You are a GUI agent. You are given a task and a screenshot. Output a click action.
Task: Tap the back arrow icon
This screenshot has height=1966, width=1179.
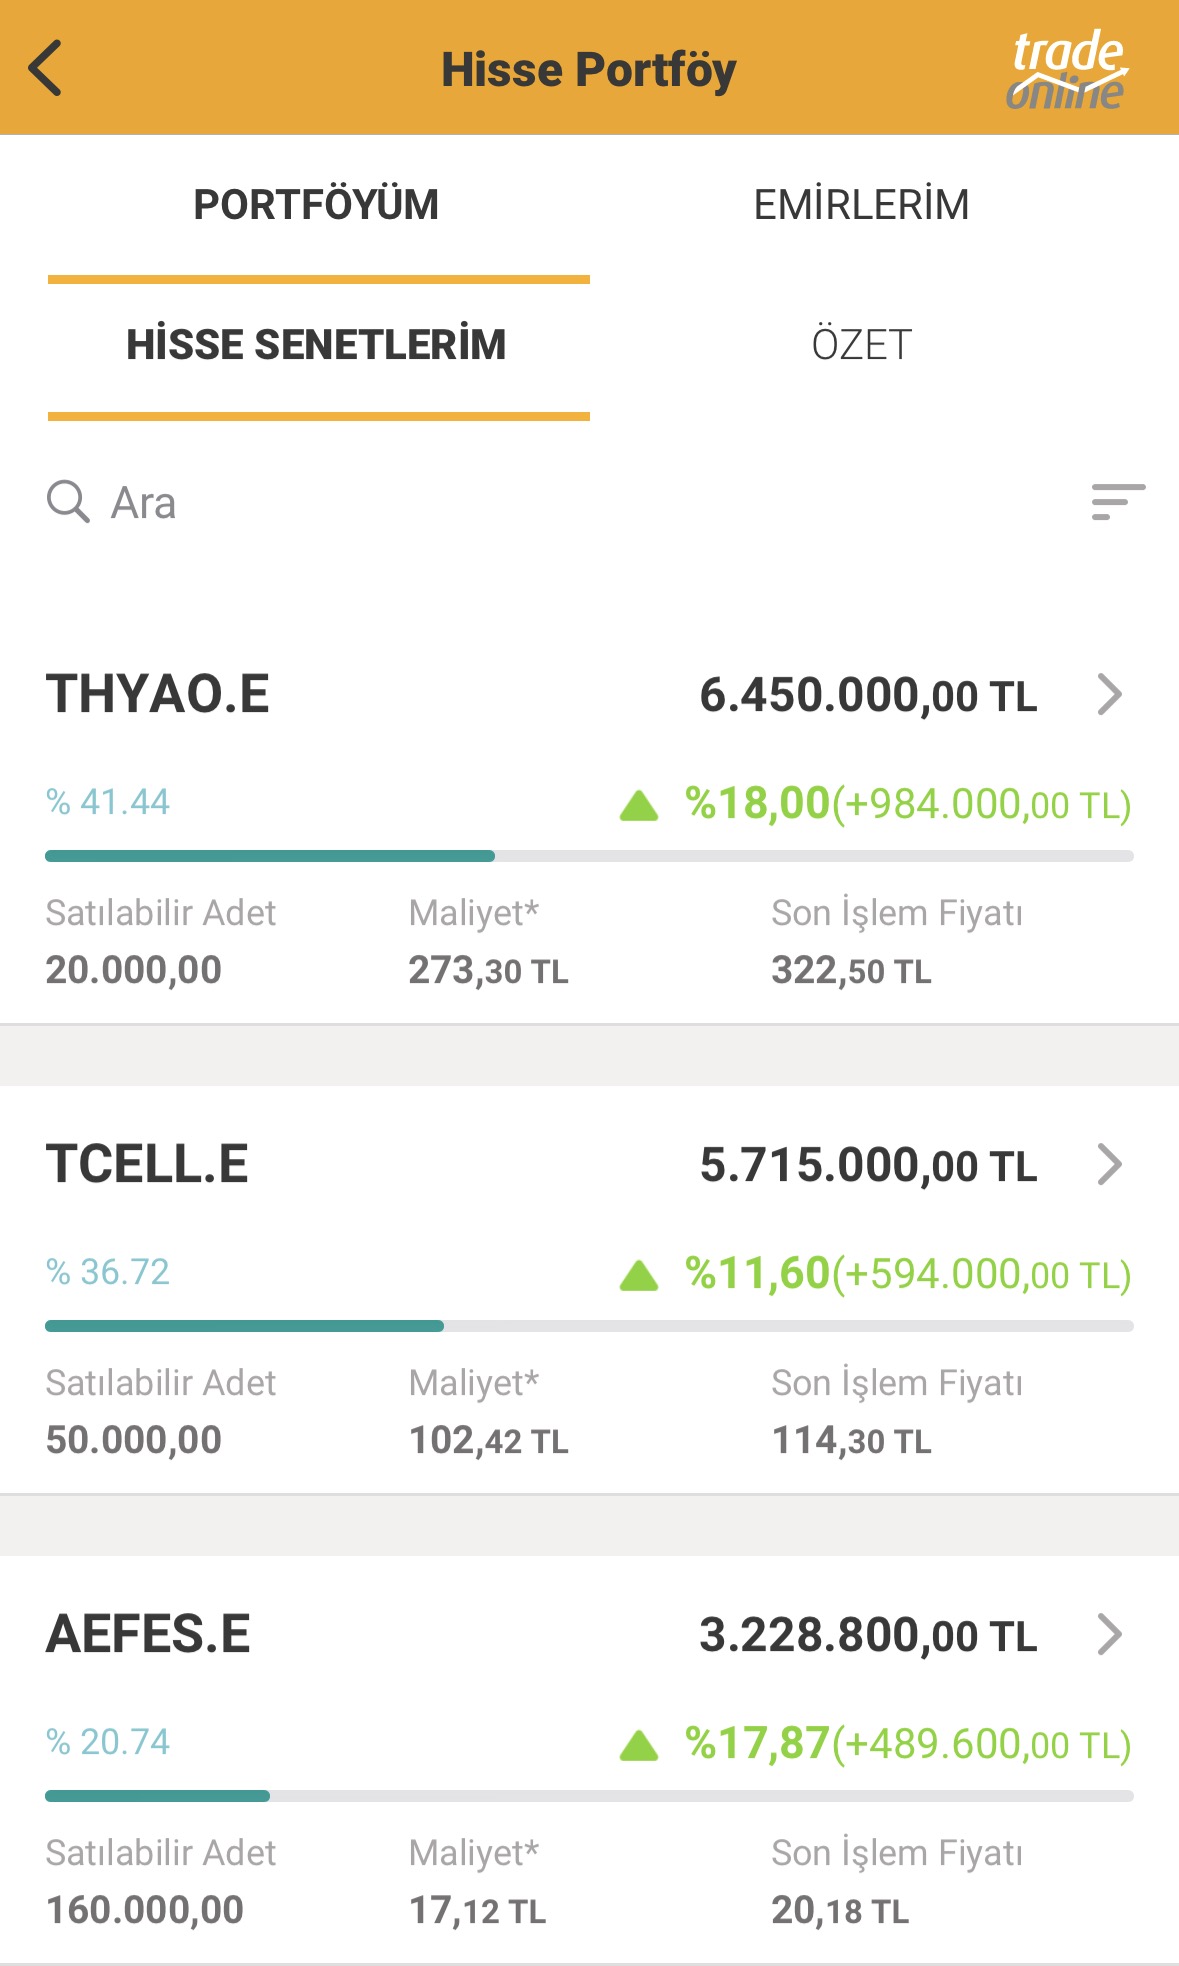[46, 68]
